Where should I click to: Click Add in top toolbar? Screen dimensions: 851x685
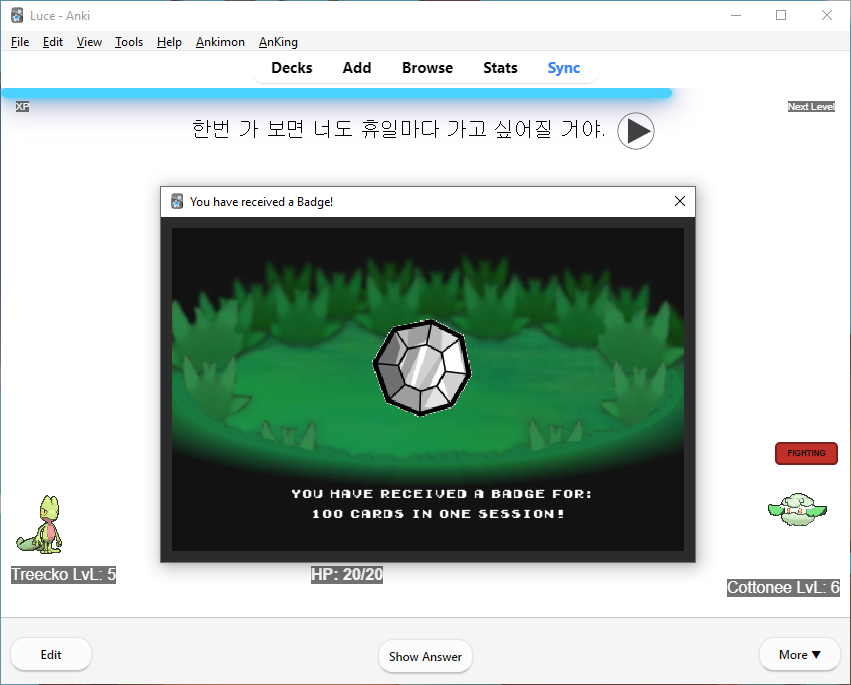click(x=357, y=68)
